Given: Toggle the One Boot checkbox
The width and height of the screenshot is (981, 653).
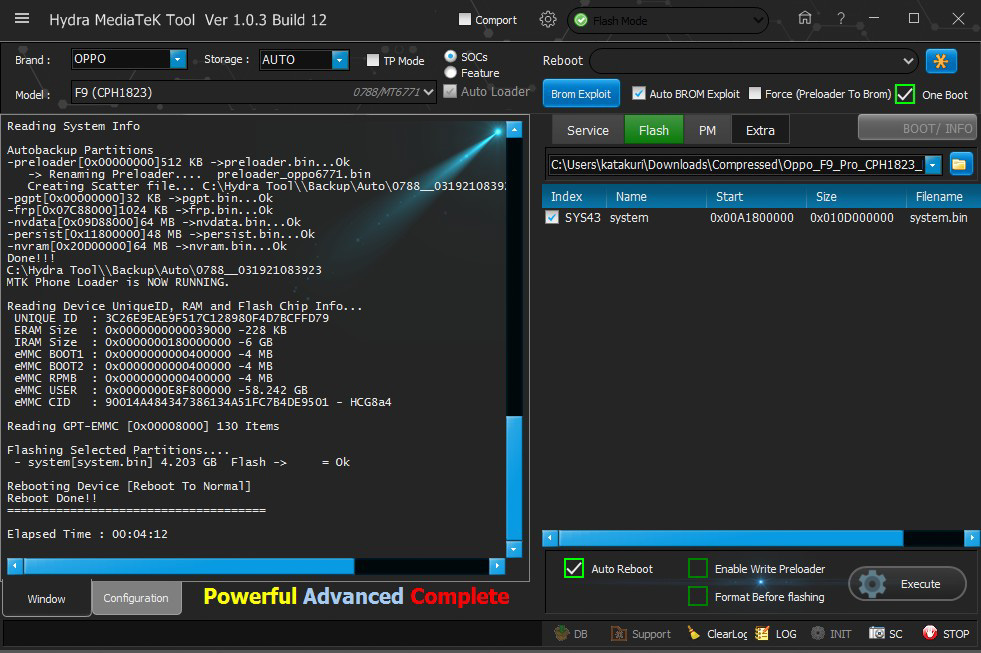Looking at the screenshot, I should [905, 94].
